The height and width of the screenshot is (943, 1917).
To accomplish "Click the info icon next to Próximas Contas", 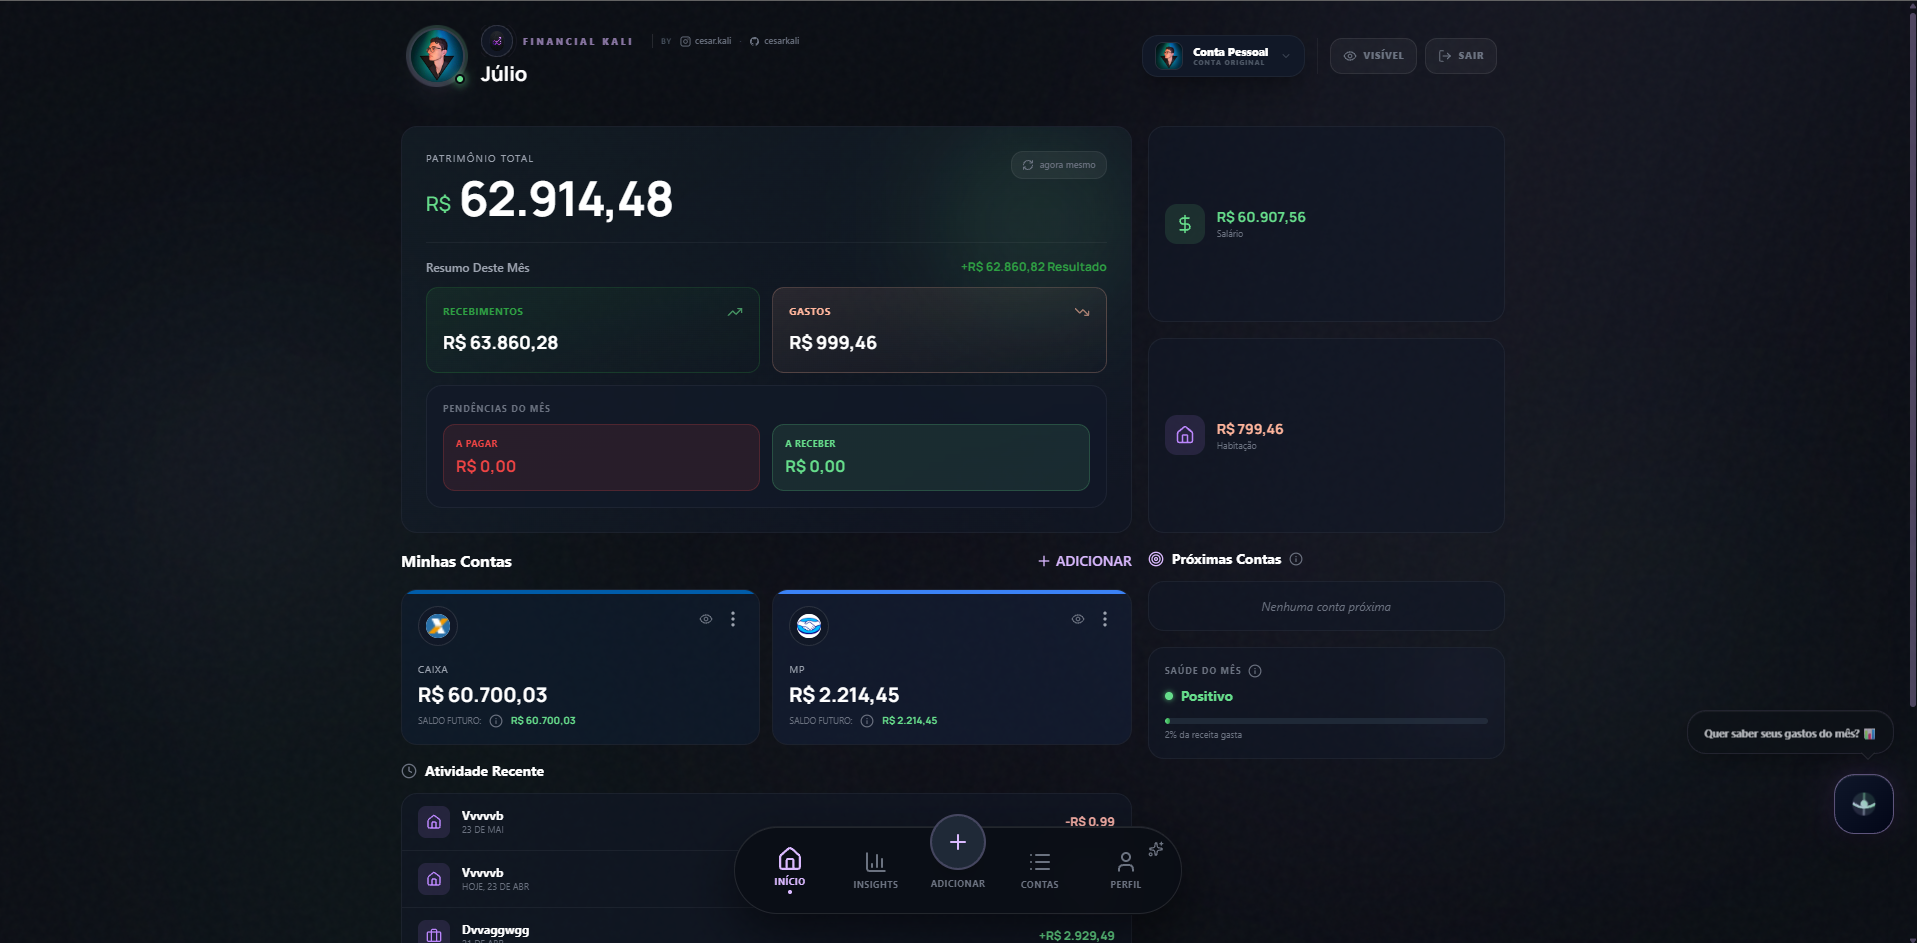I will [1297, 559].
